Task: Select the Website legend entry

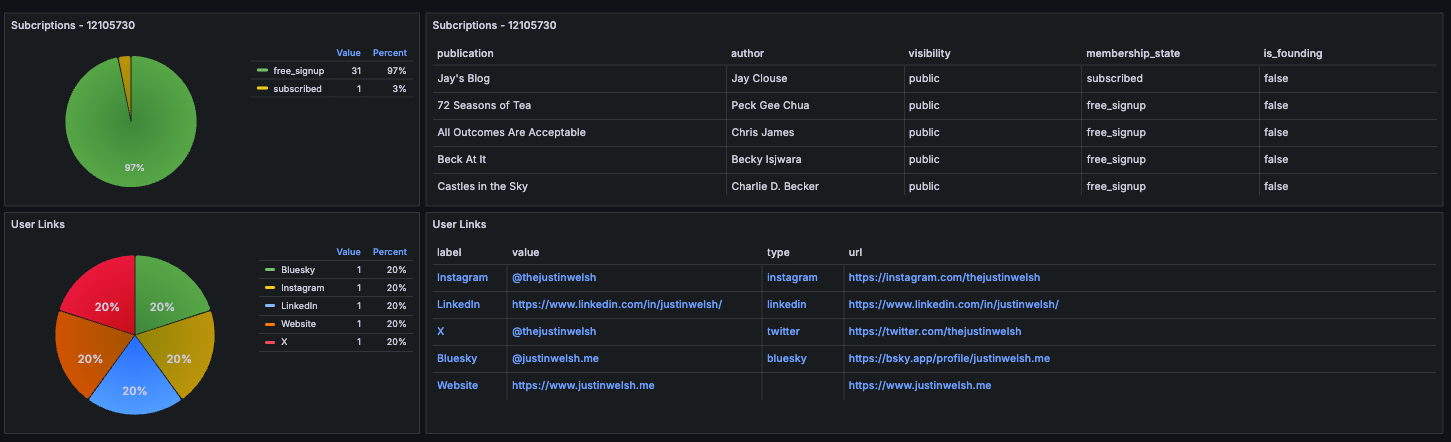Action: (x=299, y=324)
